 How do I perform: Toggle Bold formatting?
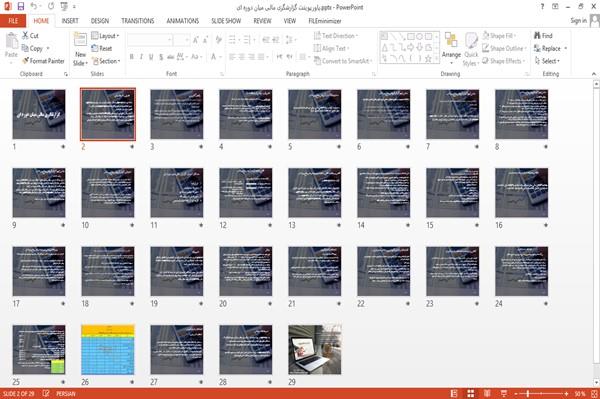coord(132,57)
